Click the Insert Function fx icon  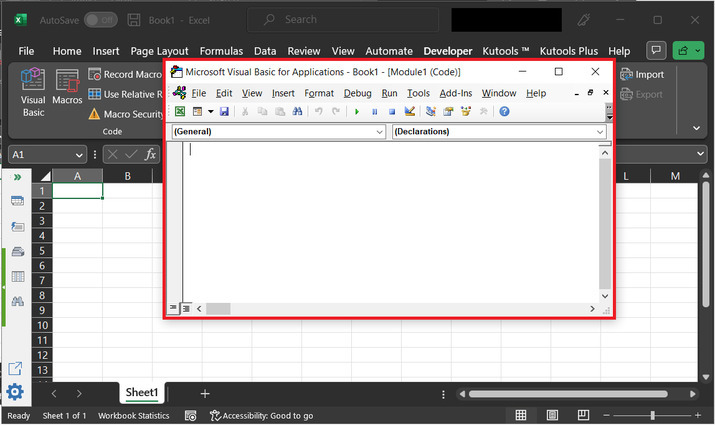tap(150, 155)
